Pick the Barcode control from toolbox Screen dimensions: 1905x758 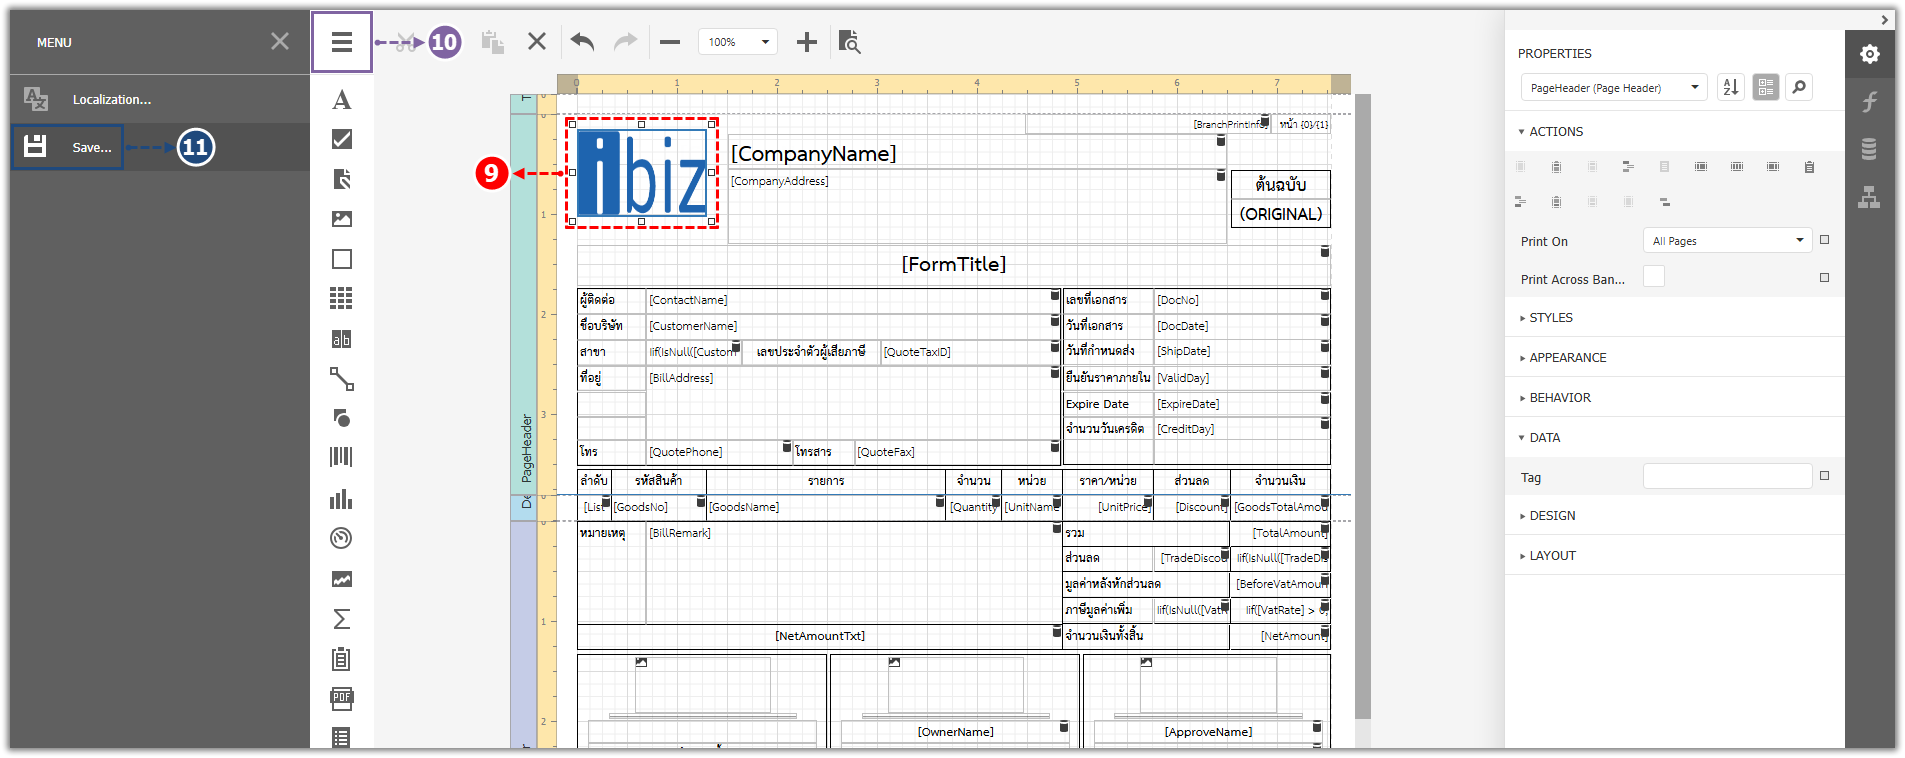pos(341,457)
